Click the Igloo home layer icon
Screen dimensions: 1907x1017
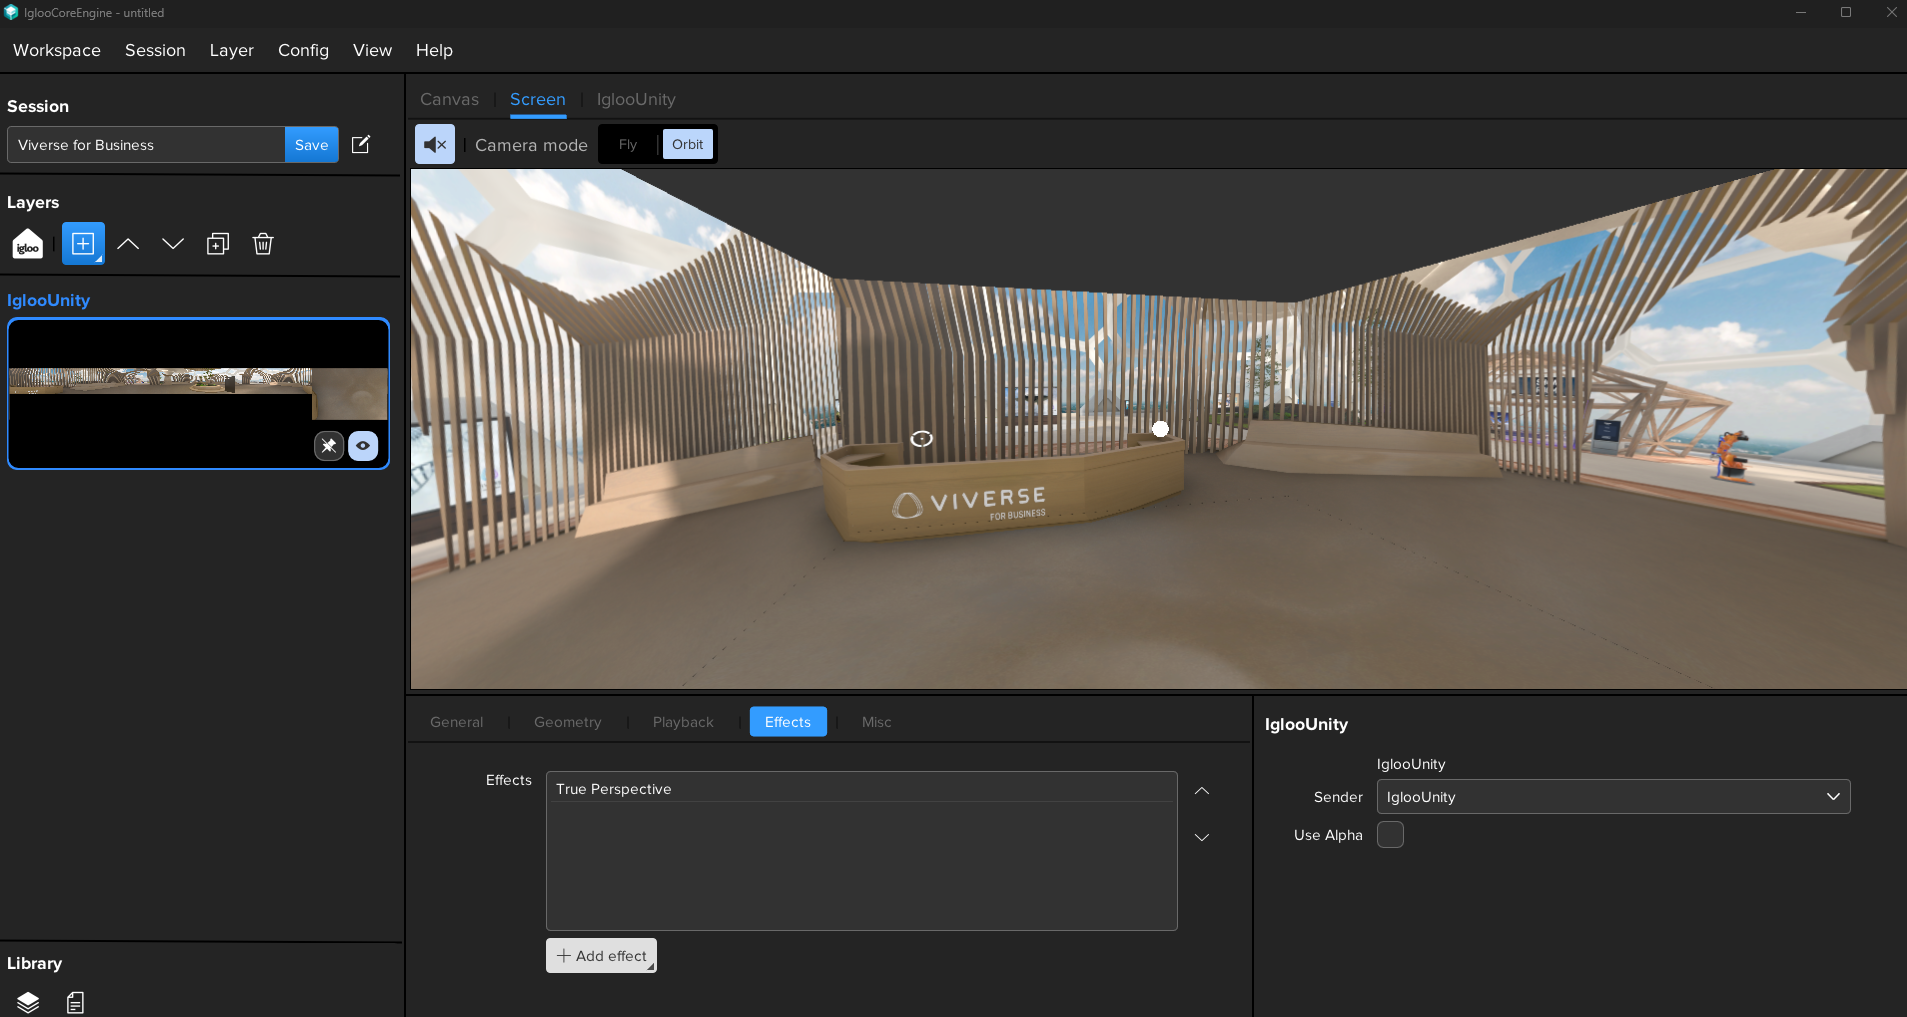tap(28, 244)
